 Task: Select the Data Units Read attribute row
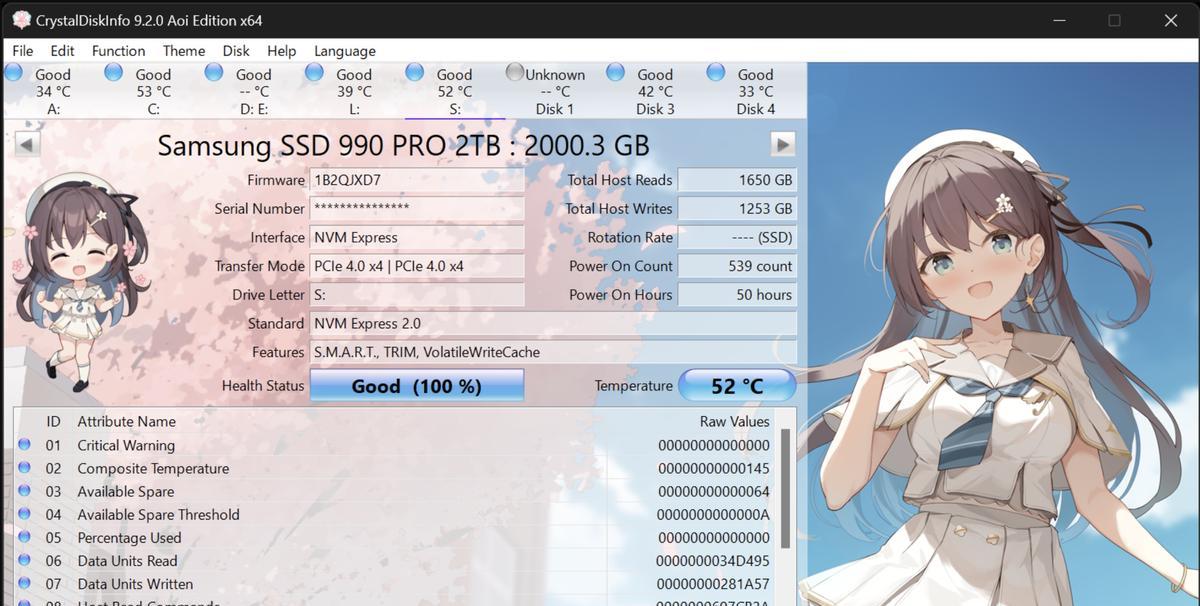(396, 561)
